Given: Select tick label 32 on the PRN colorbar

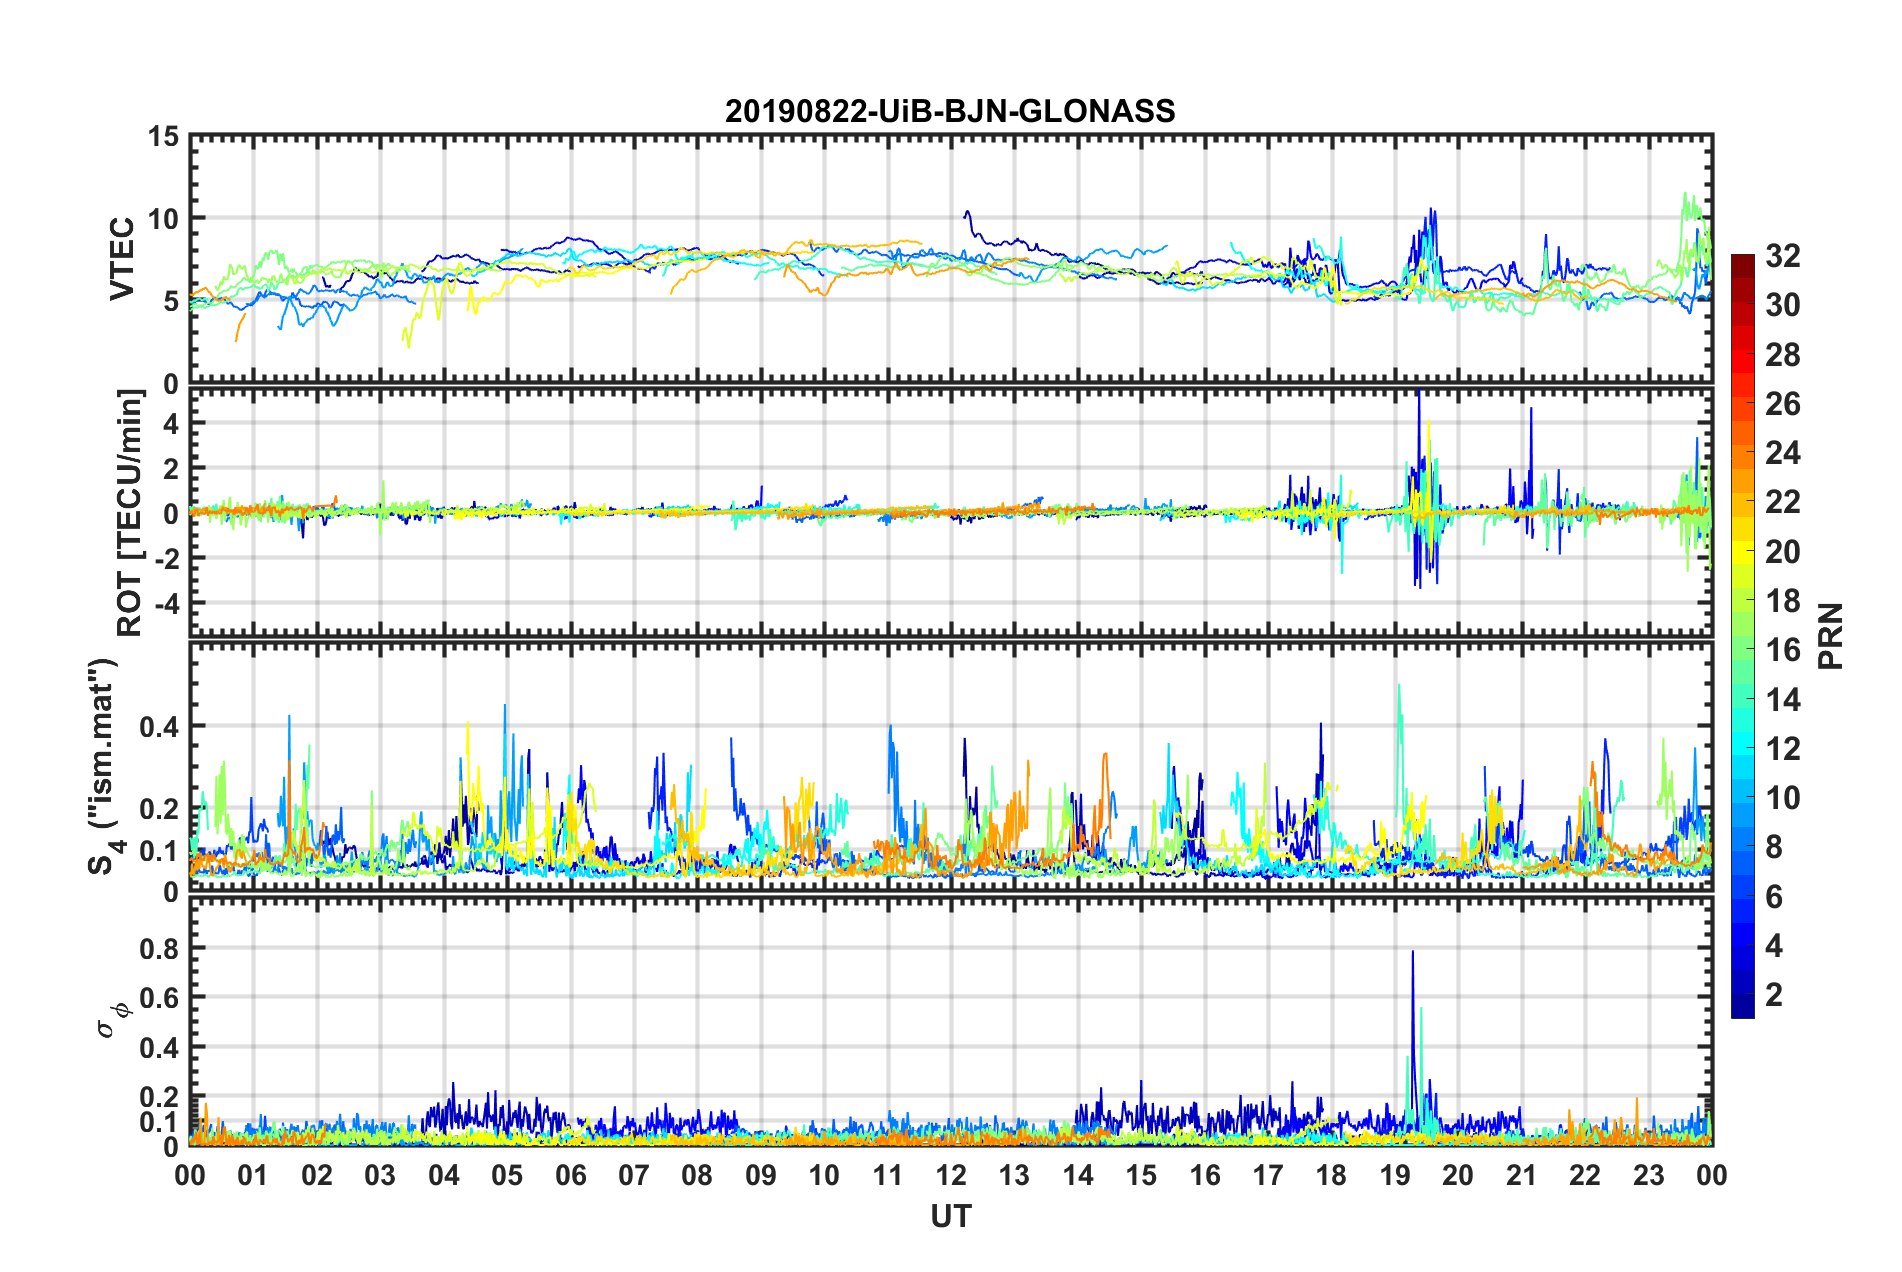Looking at the screenshot, I should 1782,256.
